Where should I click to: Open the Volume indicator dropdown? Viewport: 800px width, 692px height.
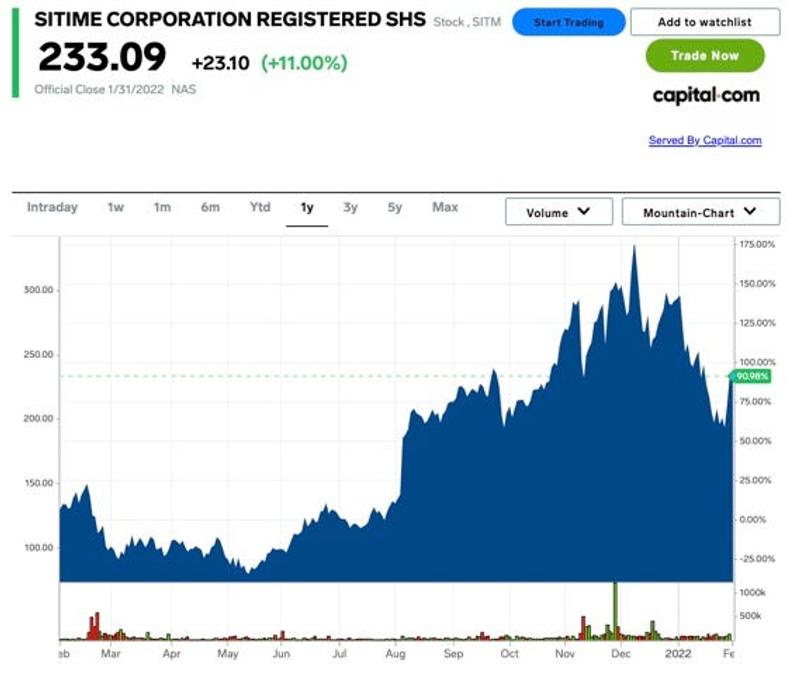coord(559,212)
